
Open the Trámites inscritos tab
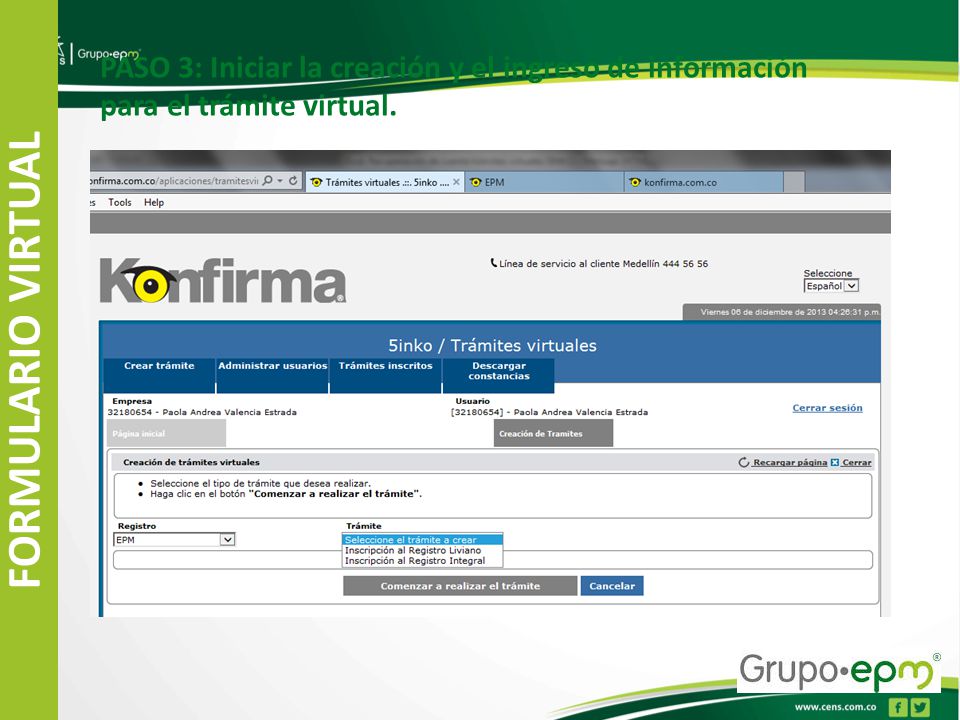(386, 375)
